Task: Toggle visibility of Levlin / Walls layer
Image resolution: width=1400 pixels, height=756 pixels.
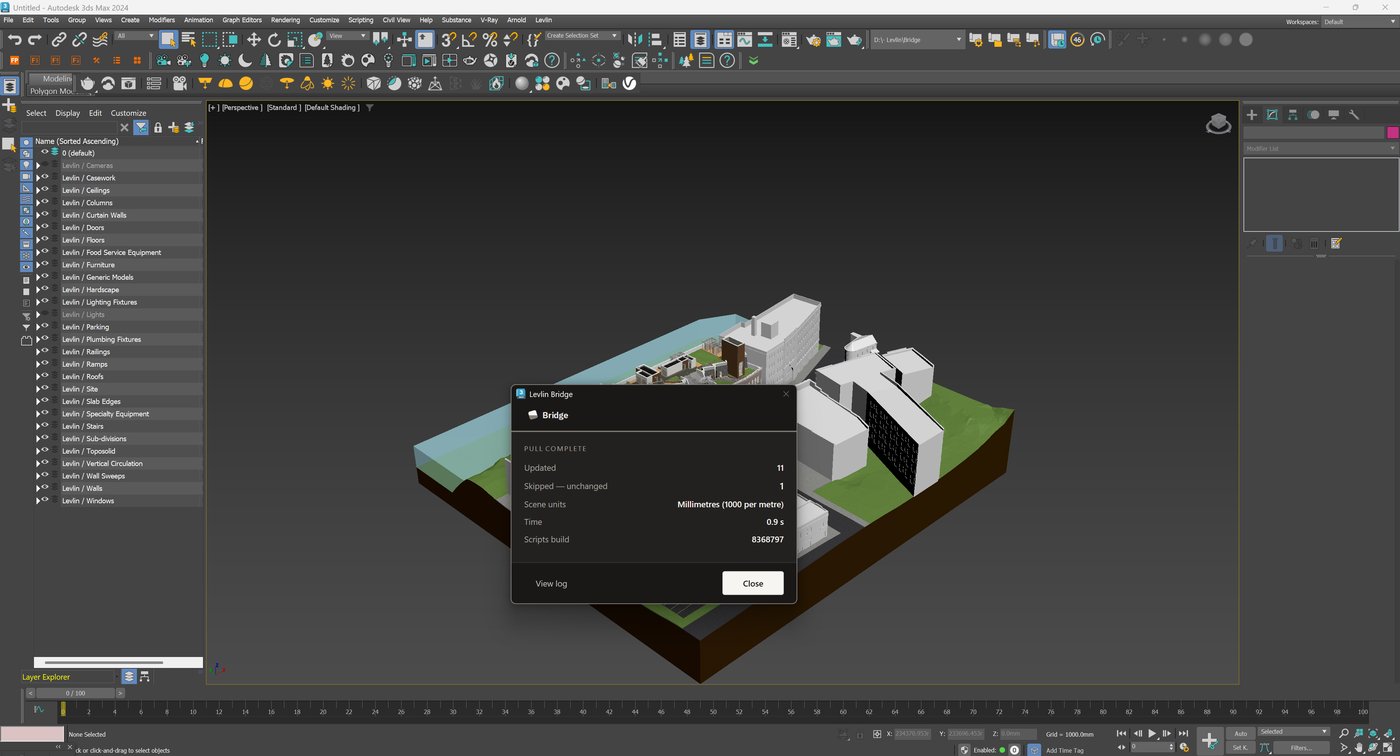Action: coord(45,488)
